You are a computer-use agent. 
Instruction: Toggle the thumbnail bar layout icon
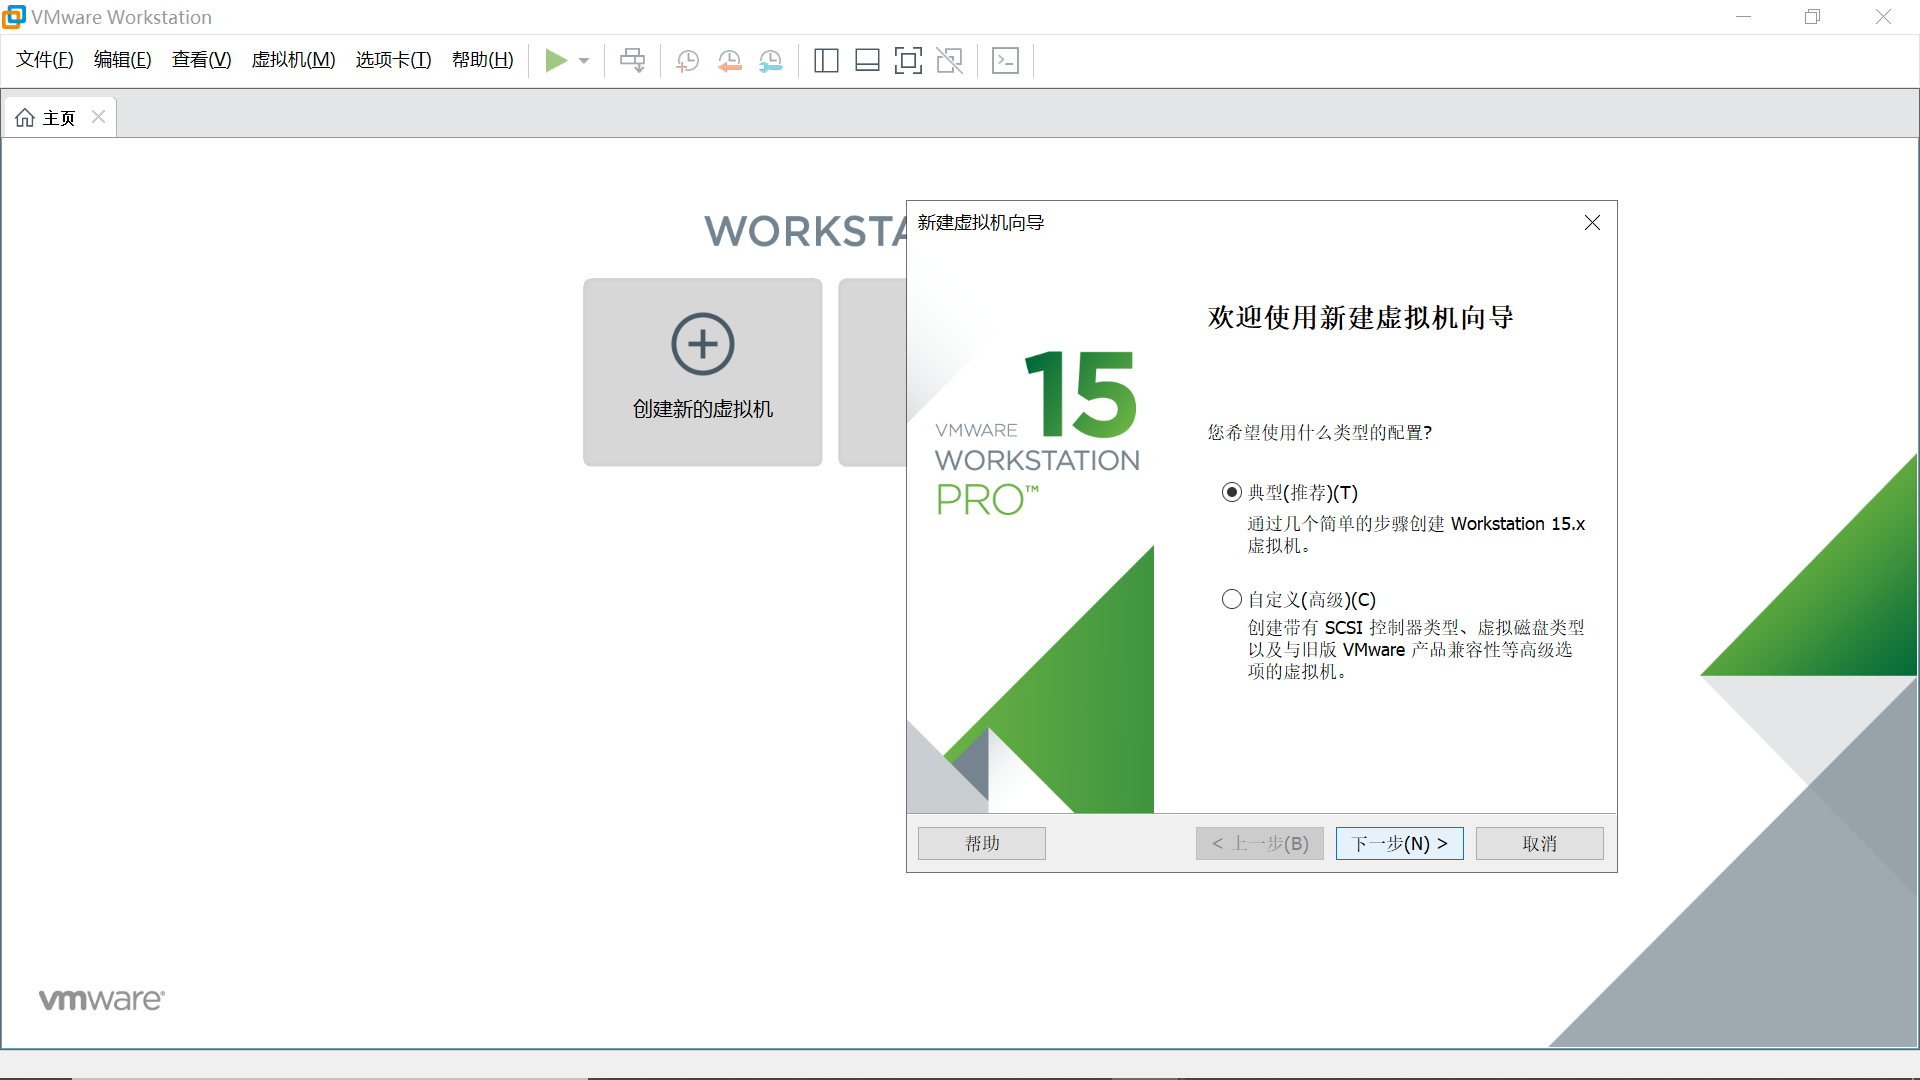(x=867, y=61)
